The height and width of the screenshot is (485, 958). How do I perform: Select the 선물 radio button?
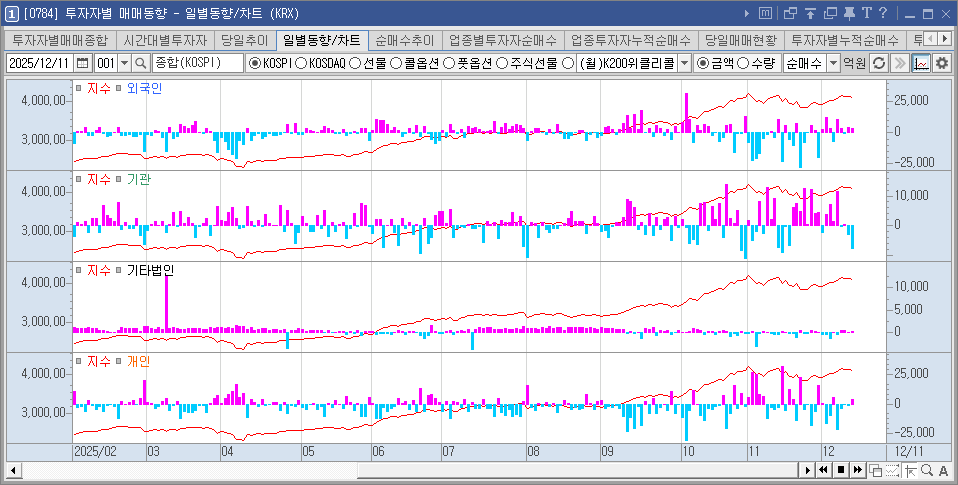354,63
